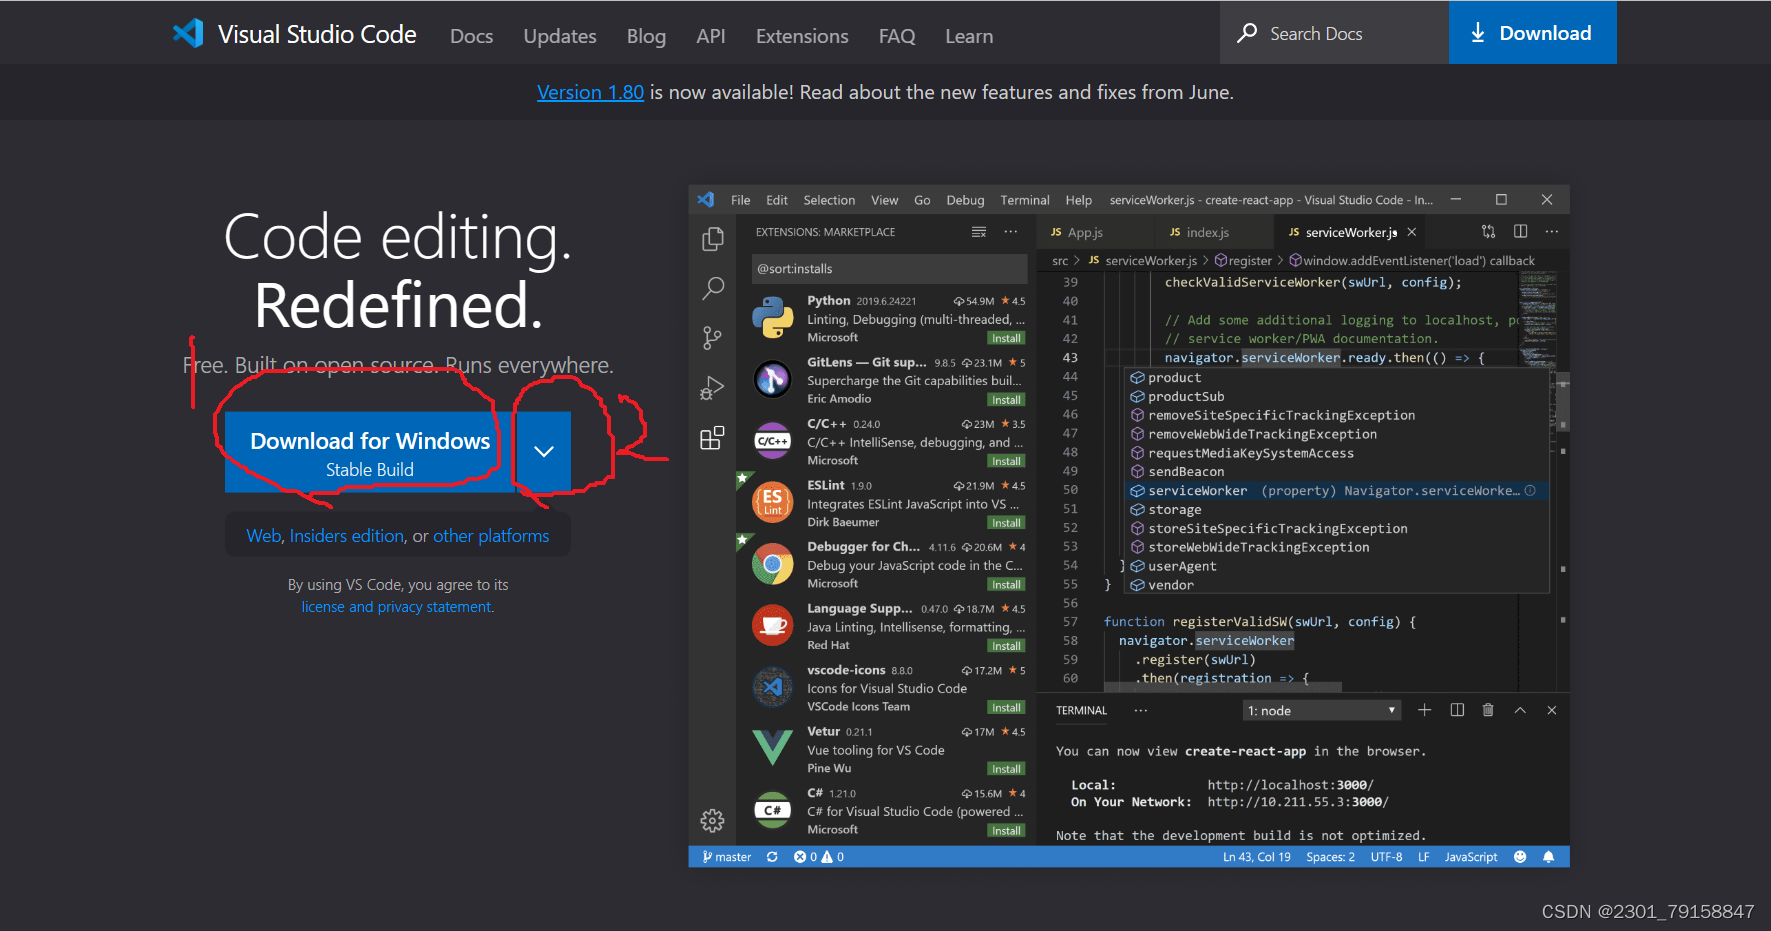Click the Download for Windows button
Viewport: 1771px width, 931px height.
coord(370,452)
